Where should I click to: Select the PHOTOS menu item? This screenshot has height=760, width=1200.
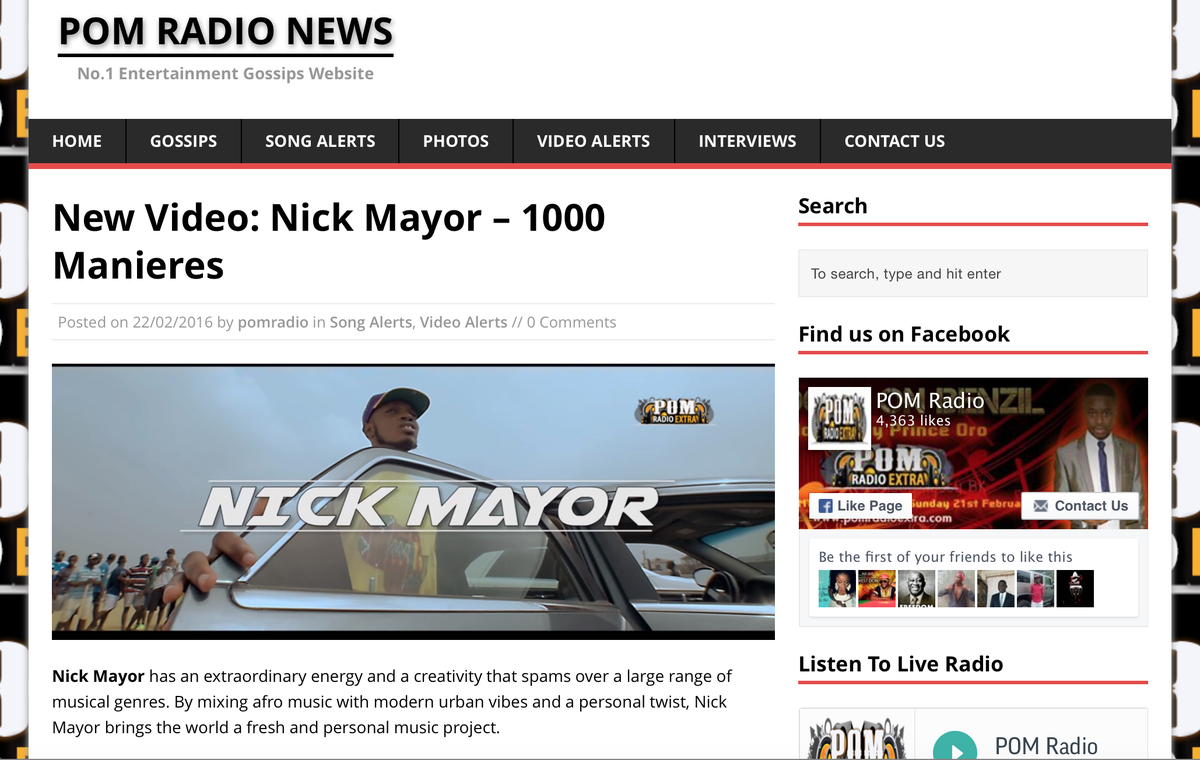(456, 141)
